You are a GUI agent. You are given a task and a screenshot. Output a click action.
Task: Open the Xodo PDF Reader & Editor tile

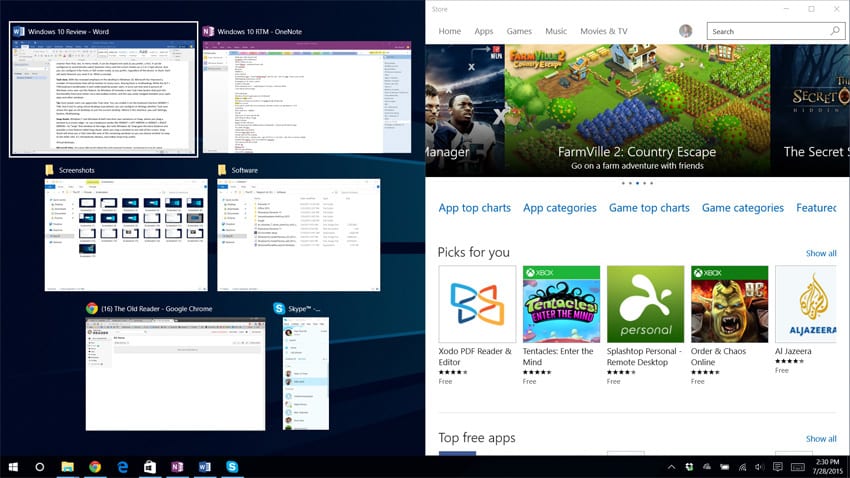click(x=477, y=325)
